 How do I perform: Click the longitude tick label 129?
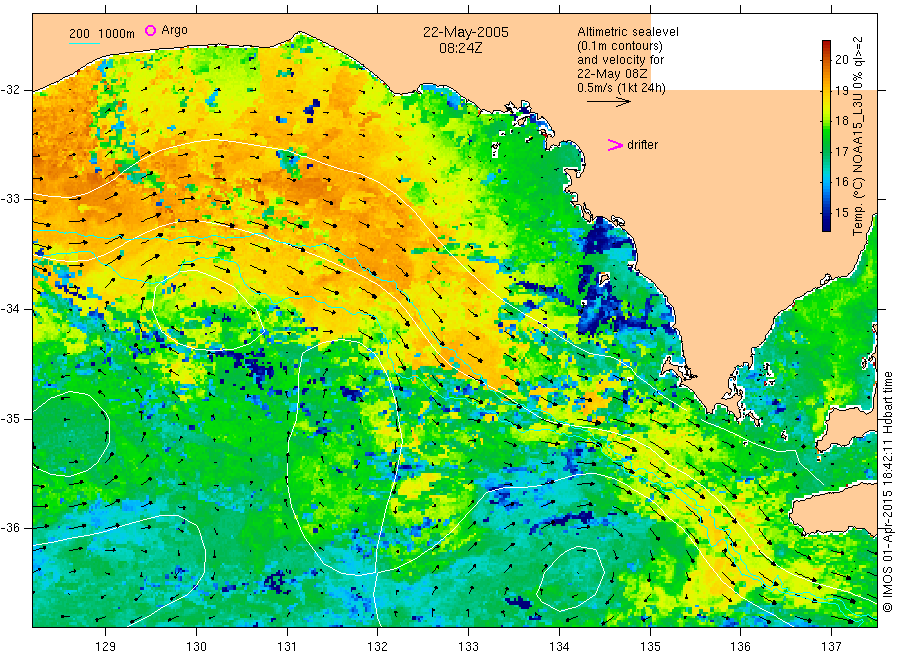click(x=106, y=647)
